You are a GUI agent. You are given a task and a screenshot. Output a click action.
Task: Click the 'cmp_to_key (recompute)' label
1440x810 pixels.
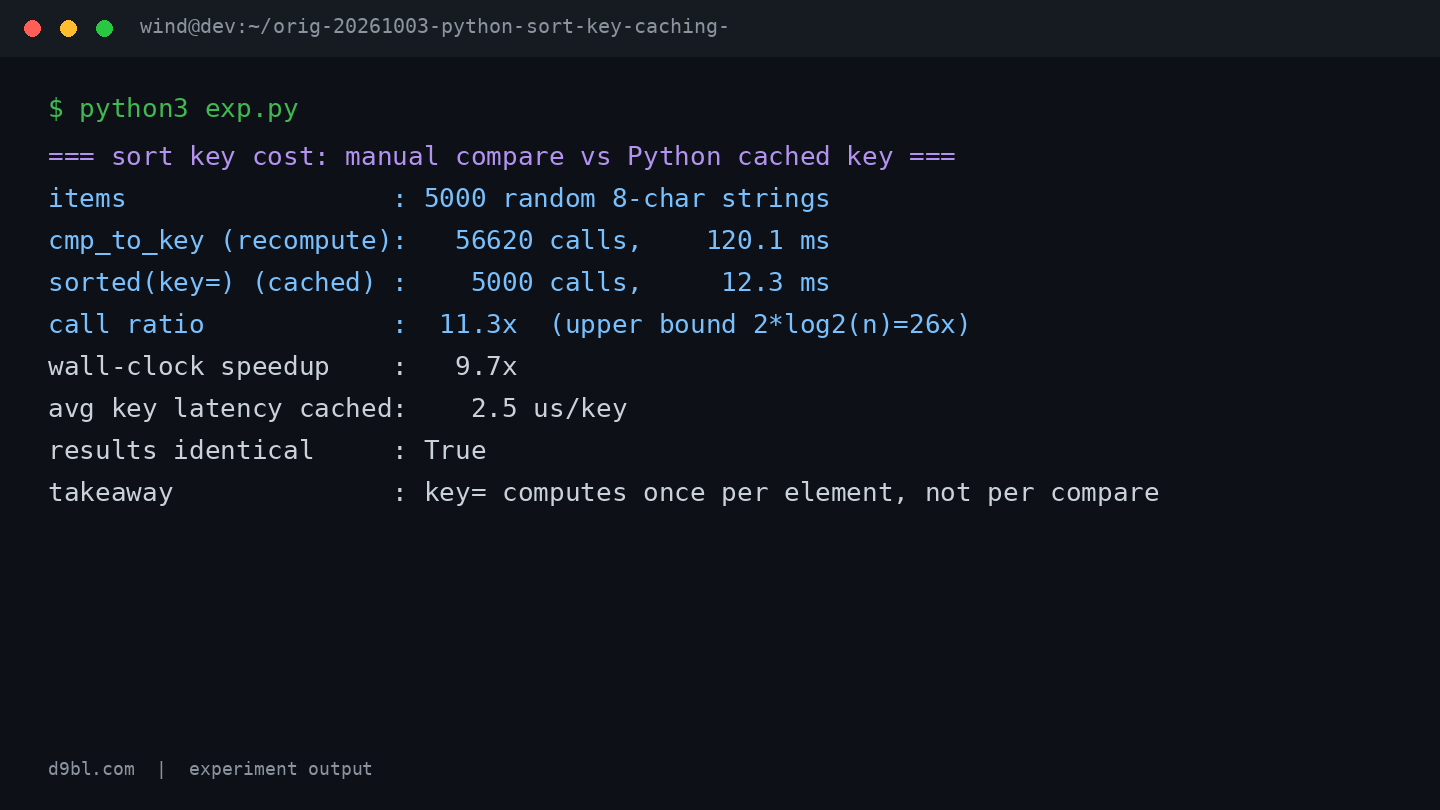[x=220, y=241]
